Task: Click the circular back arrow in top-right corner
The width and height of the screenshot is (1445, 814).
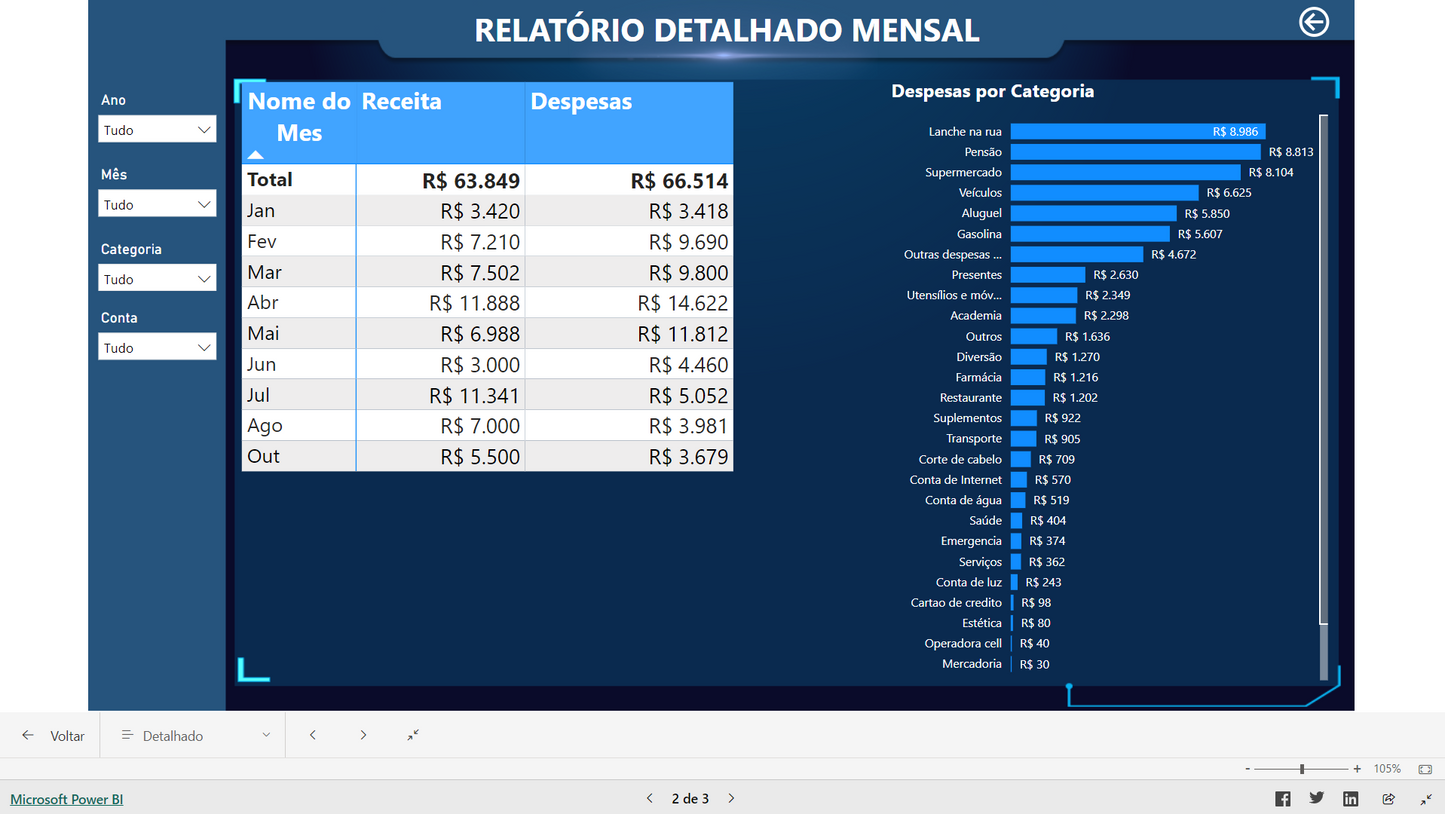Action: tap(1313, 21)
